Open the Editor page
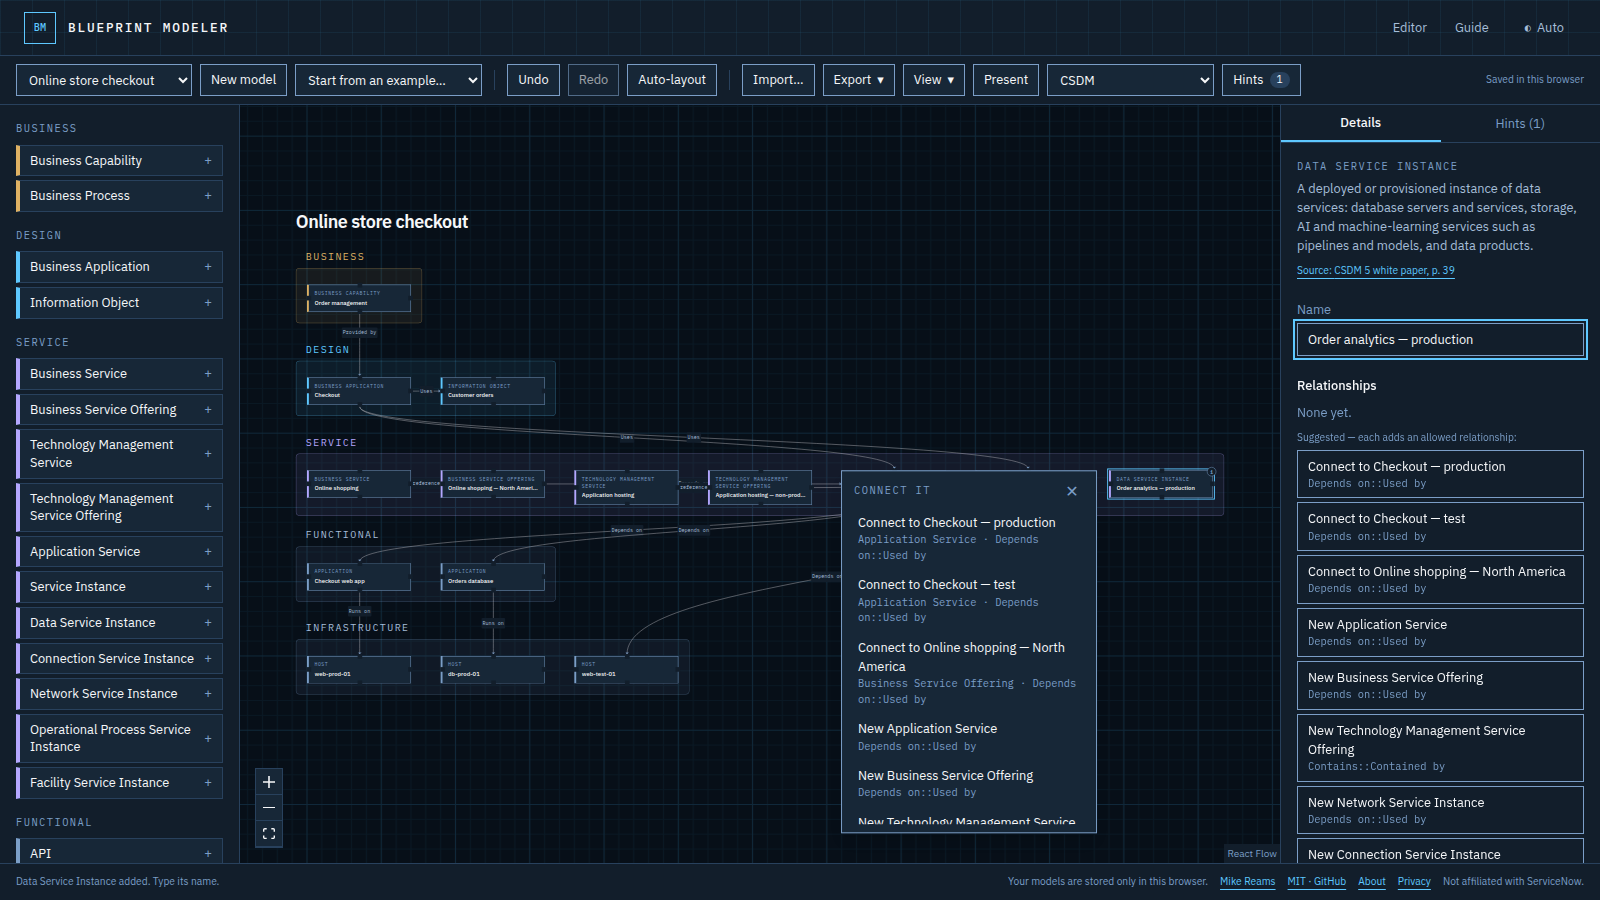This screenshot has height=900, width=1600. click(x=1409, y=28)
